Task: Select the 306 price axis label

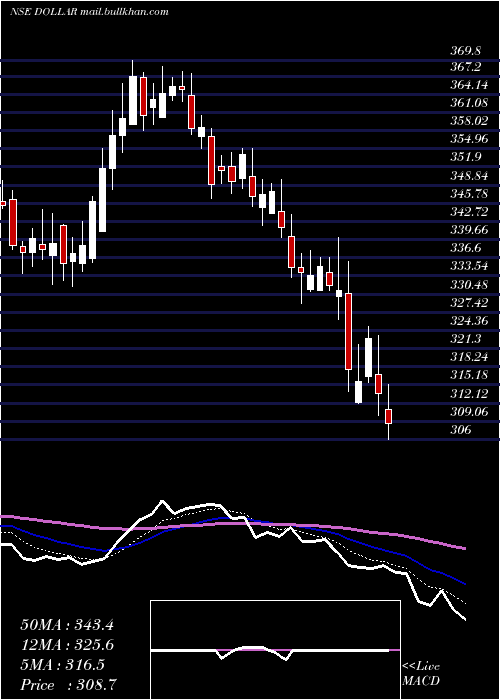Action: click(x=461, y=430)
